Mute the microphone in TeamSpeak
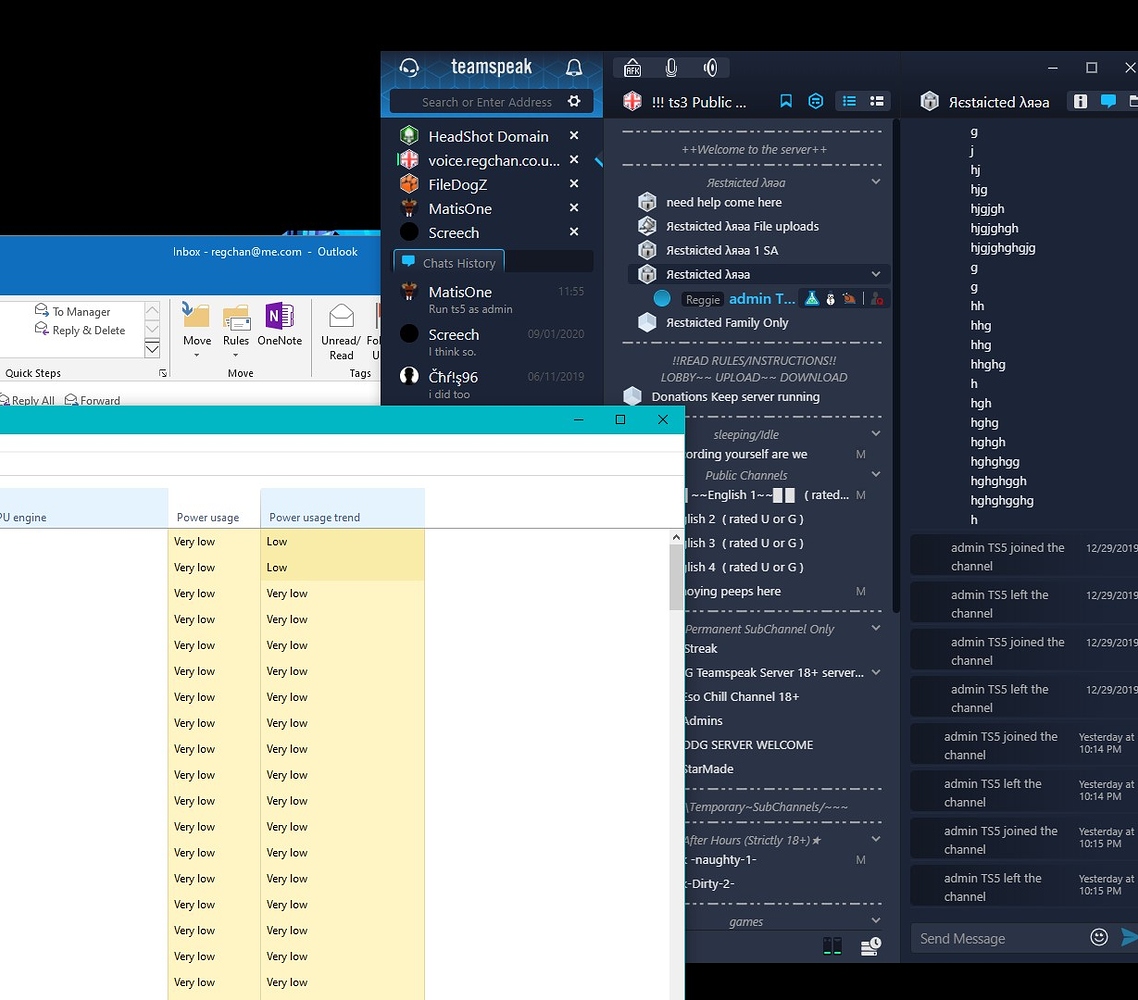This screenshot has height=1000, width=1138. point(671,67)
